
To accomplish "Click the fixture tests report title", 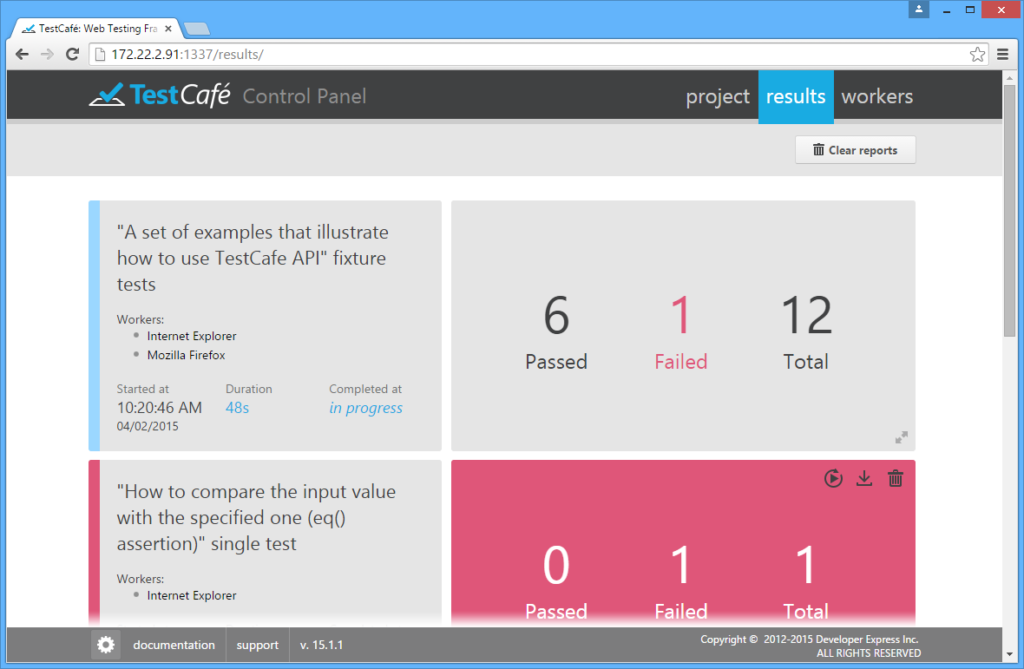I will 252,258.
